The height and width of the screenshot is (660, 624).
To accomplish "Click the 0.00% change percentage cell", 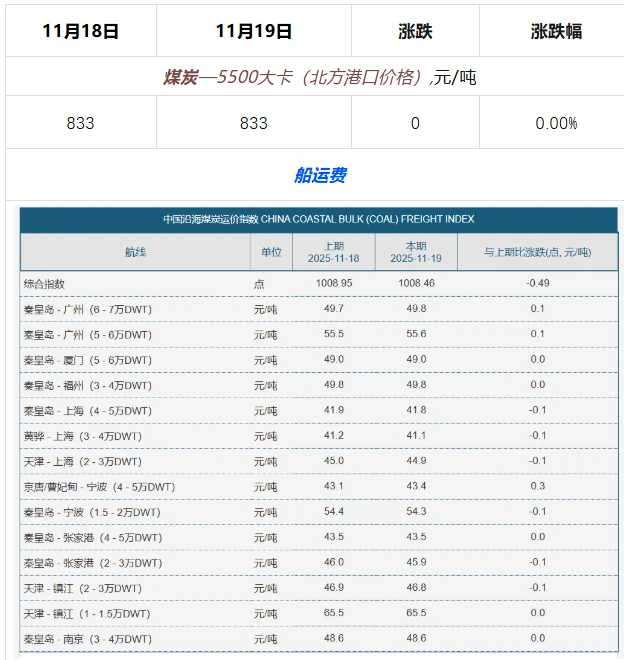I will [556, 123].
